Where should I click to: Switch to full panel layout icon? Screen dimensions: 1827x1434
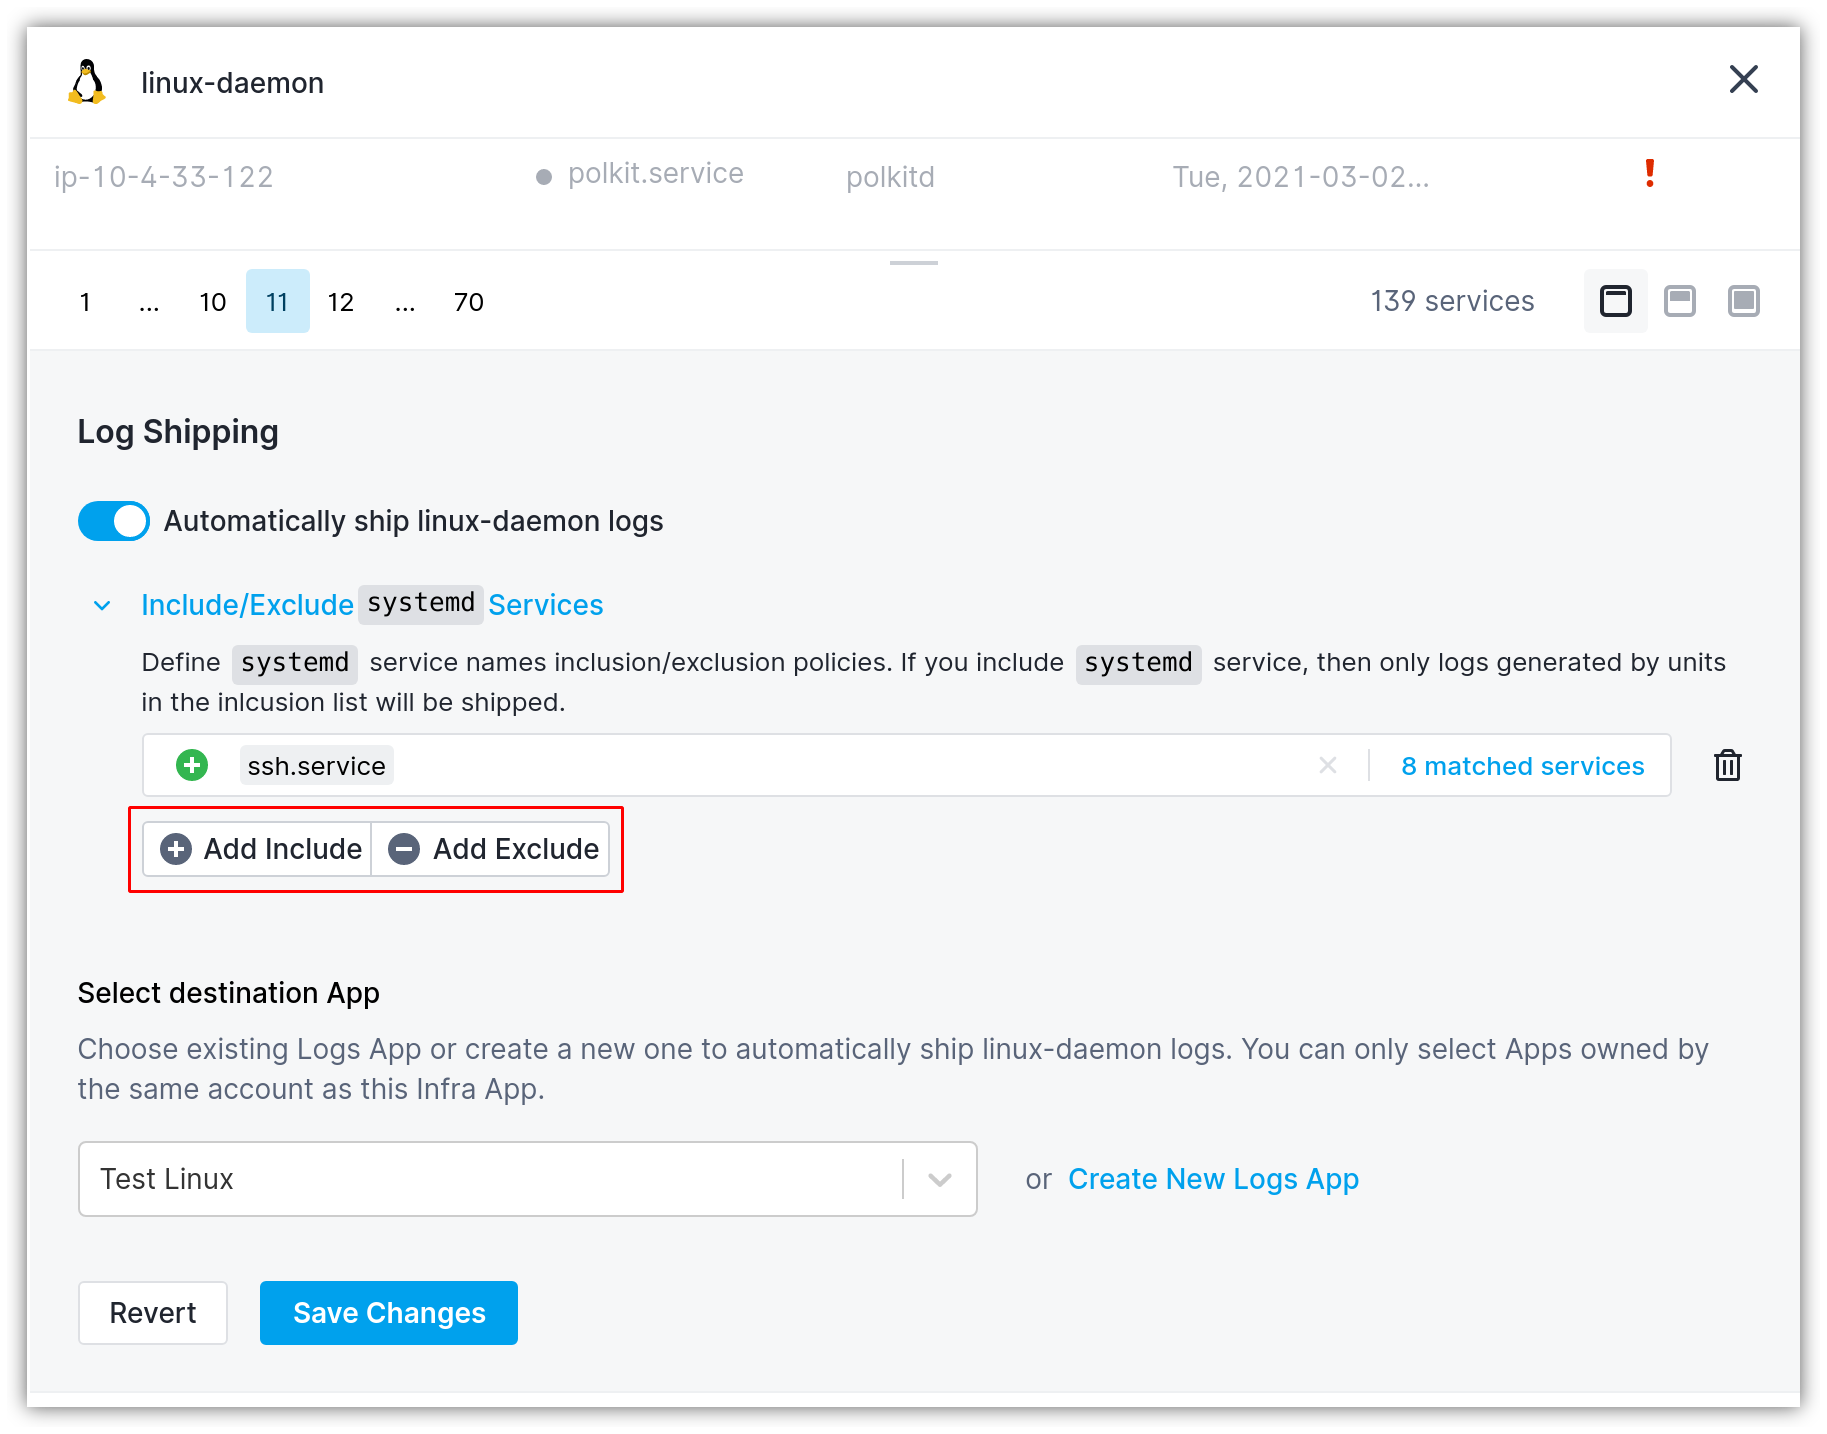click(1743, 301)
